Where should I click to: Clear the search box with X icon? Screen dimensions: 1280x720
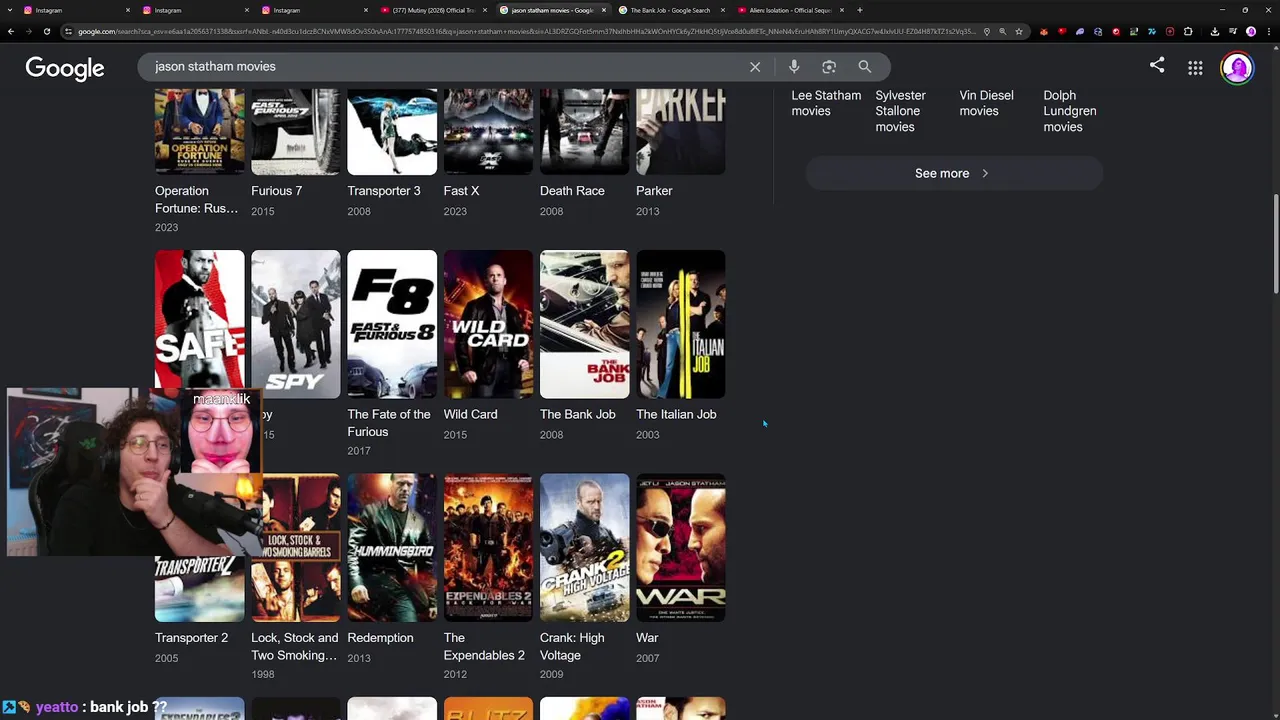pyautogui.click(x=755, y=67)
